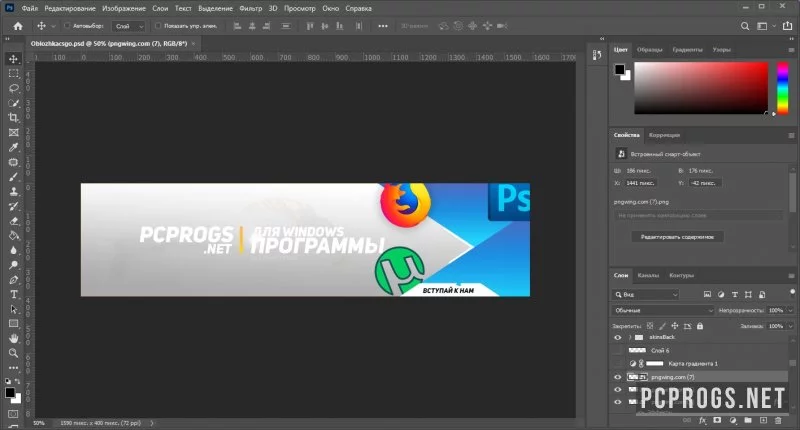This screenshot has height=430, width=800.
Task: Click the Home icon in options bar
Action: 18,26
